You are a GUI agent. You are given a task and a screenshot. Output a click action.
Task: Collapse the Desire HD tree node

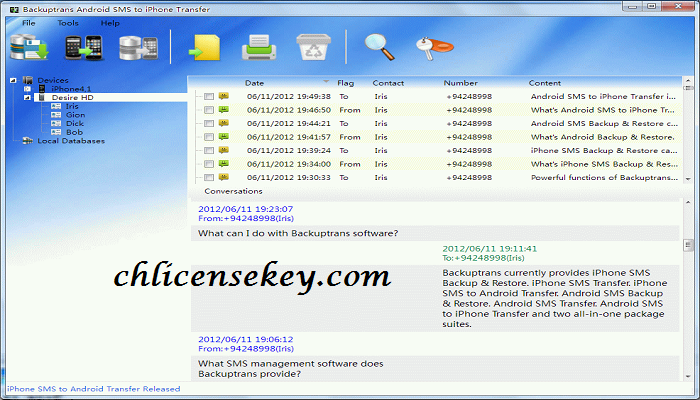(x=27, y=97)
